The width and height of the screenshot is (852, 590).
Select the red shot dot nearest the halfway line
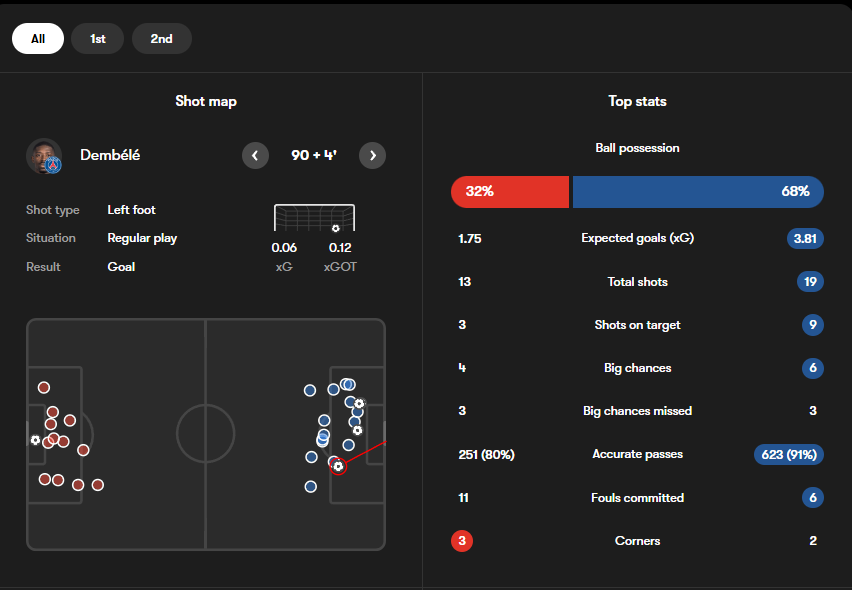tap(98, 485)
